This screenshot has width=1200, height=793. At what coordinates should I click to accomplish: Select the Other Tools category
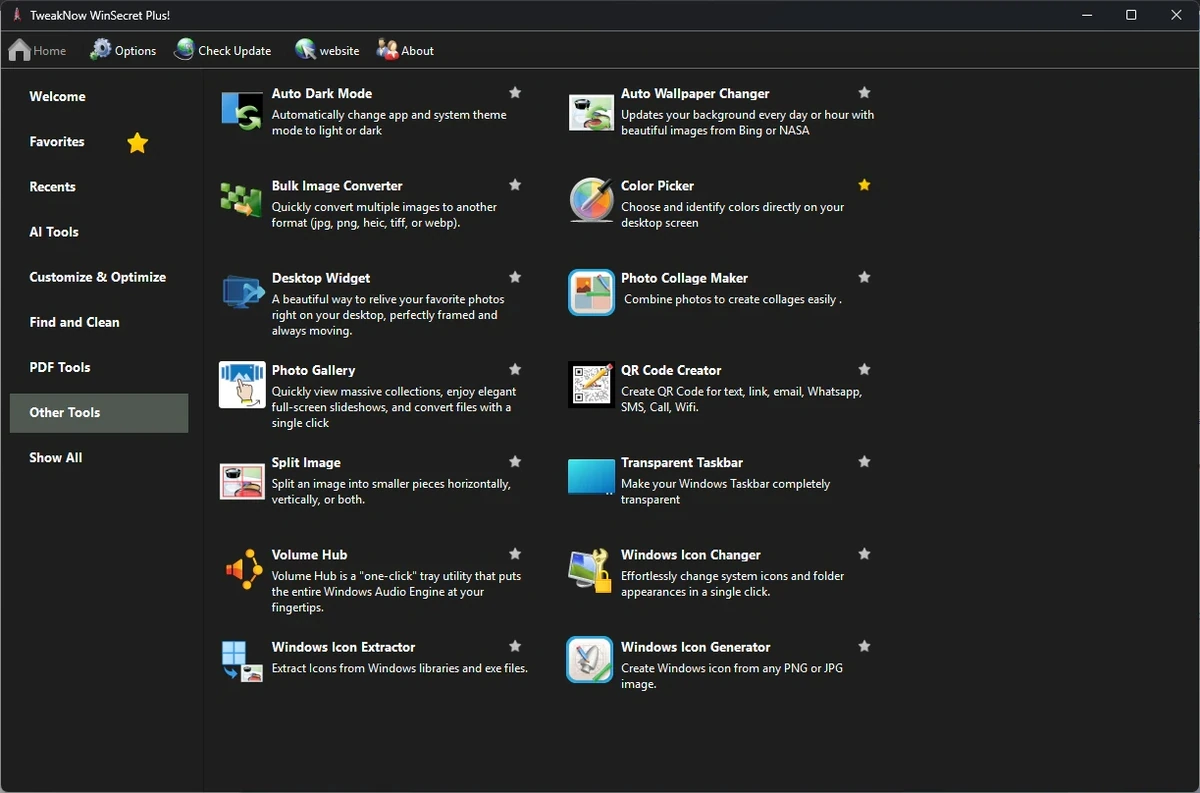(x=99, y=413)
